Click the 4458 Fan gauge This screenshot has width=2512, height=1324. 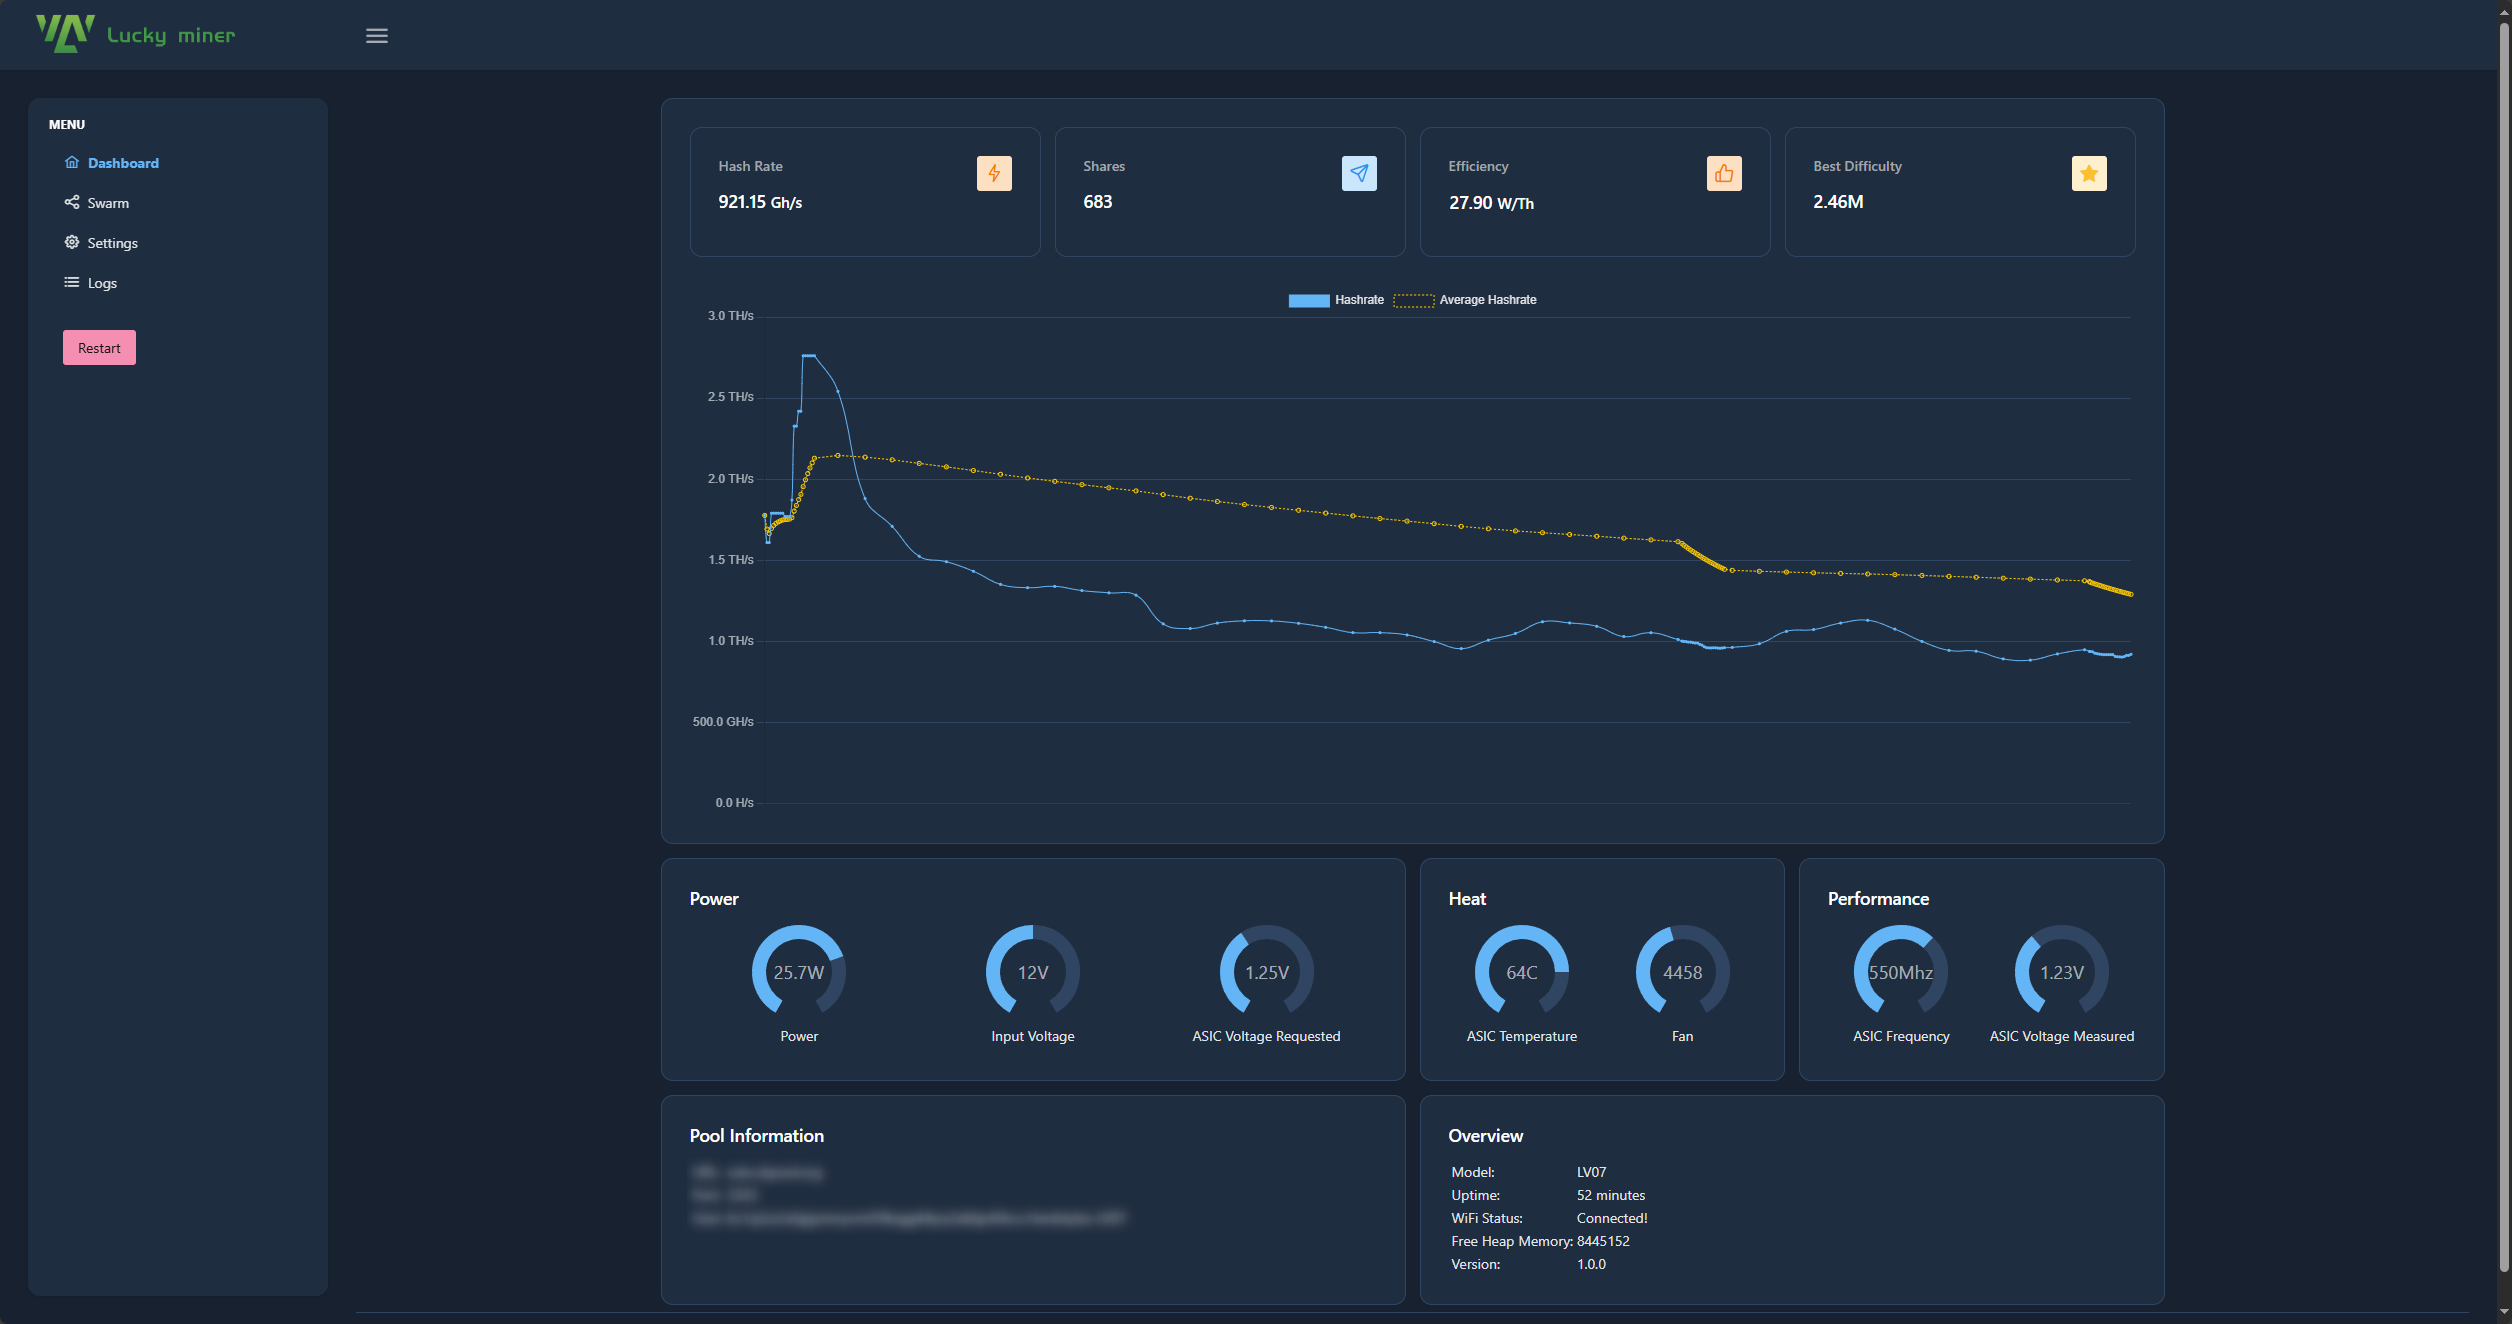(x=1683, y=971)
